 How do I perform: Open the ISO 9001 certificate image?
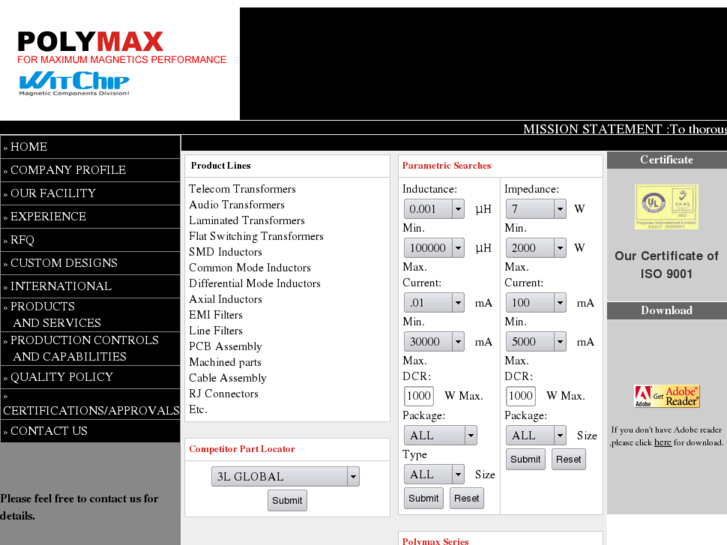tap(666, 207)
